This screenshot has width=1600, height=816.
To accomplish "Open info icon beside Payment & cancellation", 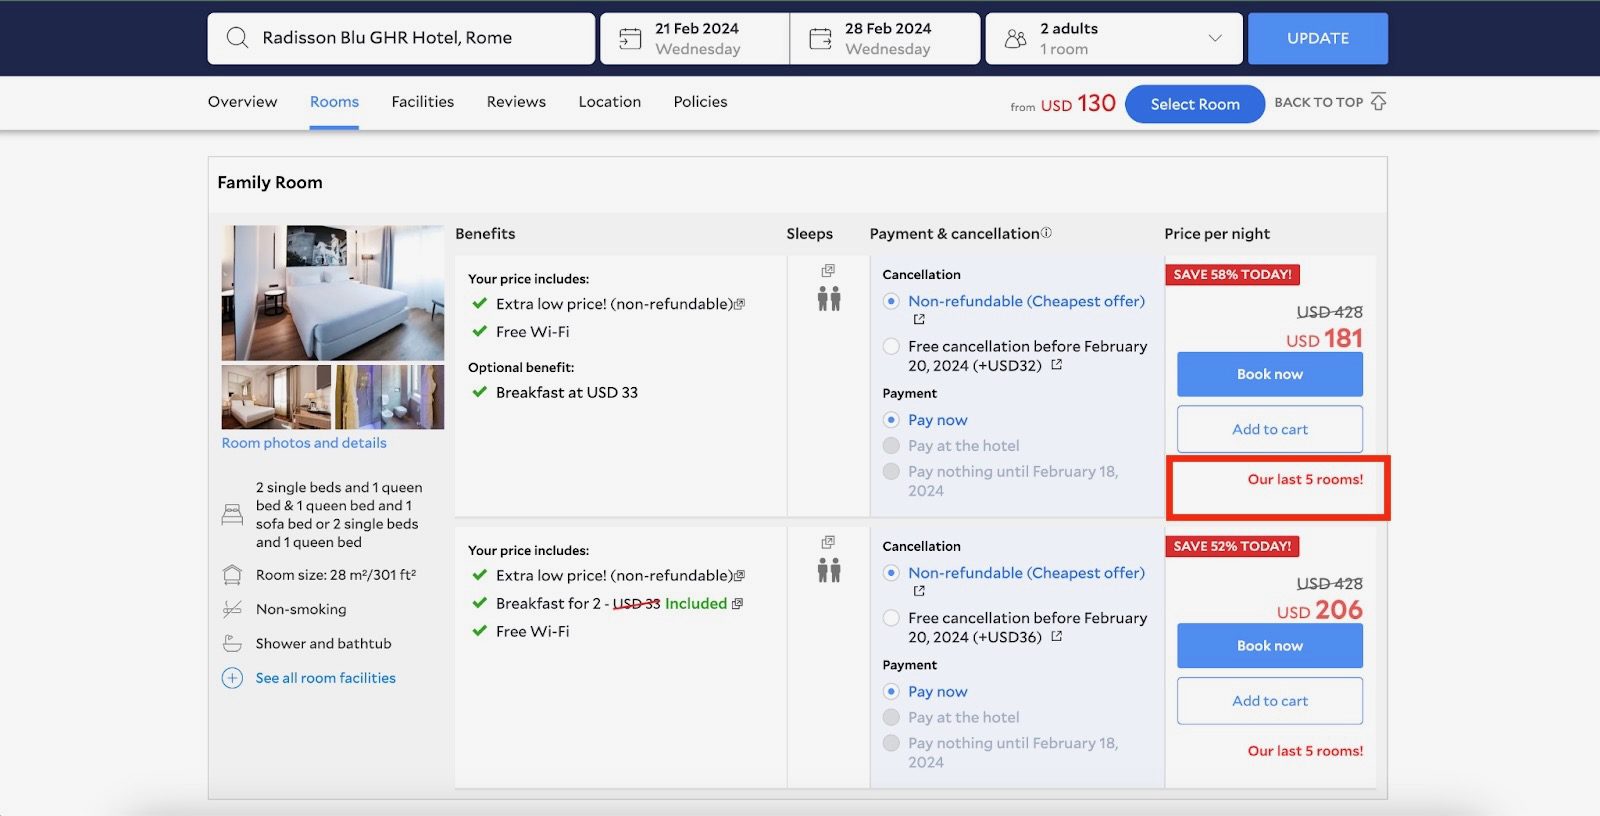I will tap(1046, 233).
